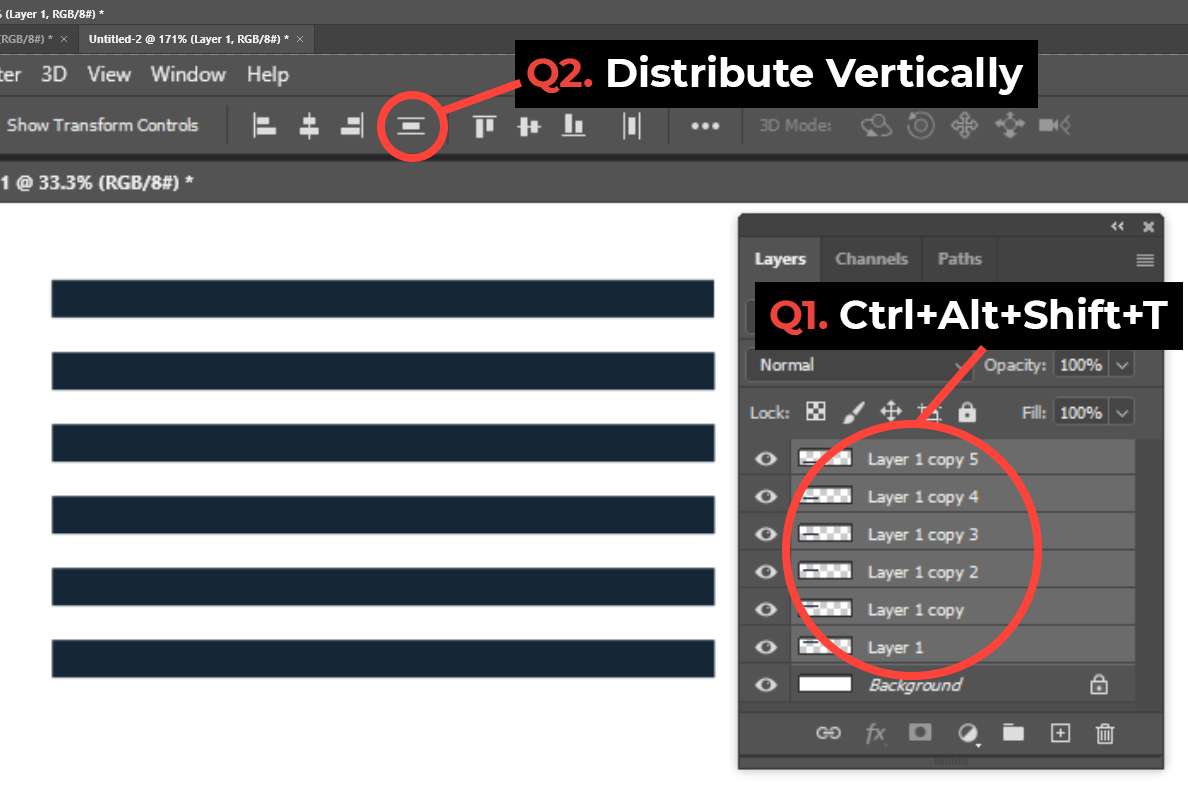Open the Layers panel hamburger menu
This screenshot has width=1188, height=796.
pyautogui.click(x=1145, y=260)
